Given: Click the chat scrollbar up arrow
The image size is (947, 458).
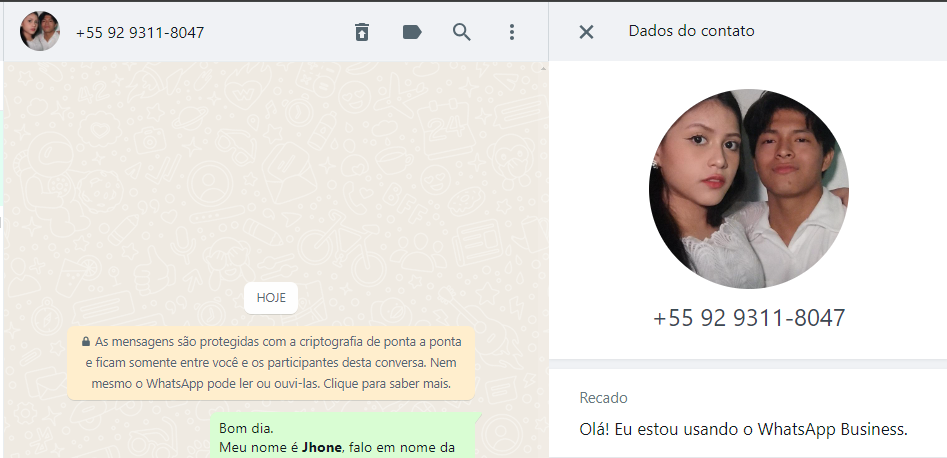Looking at the screenshot, I should (542, 68).
